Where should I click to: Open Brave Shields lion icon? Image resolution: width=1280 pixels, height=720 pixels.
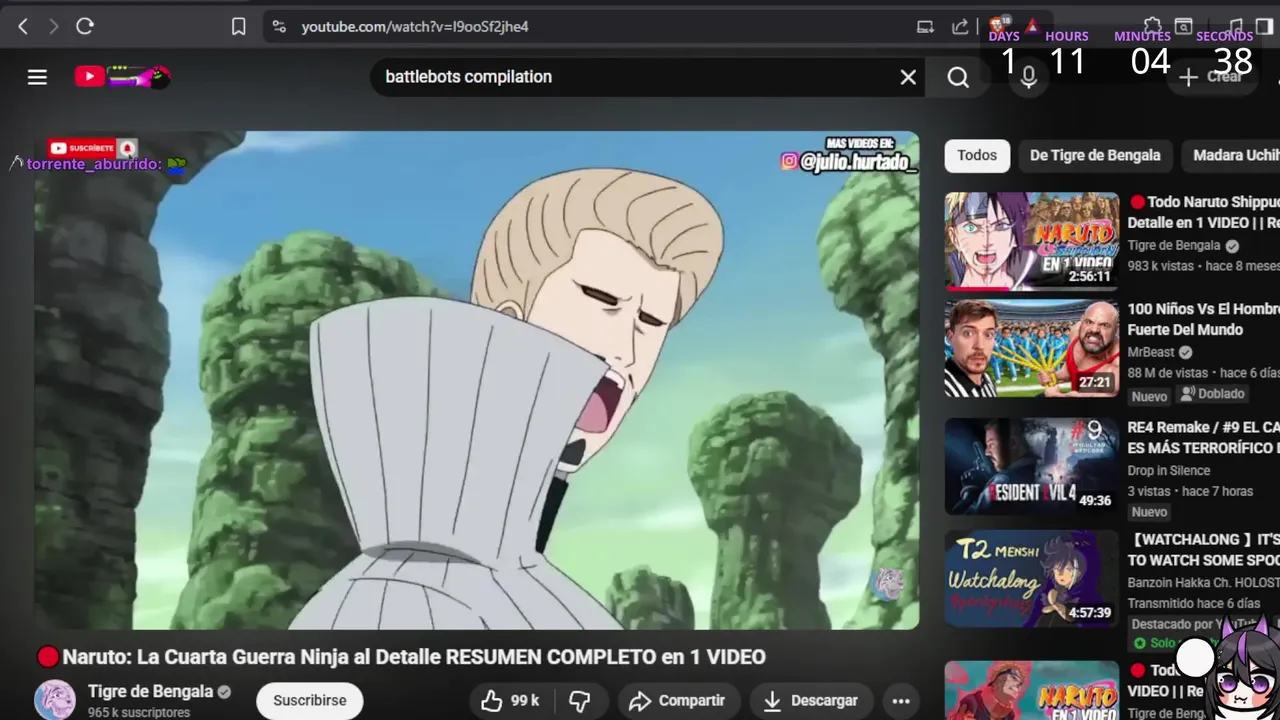pos(999,26)
